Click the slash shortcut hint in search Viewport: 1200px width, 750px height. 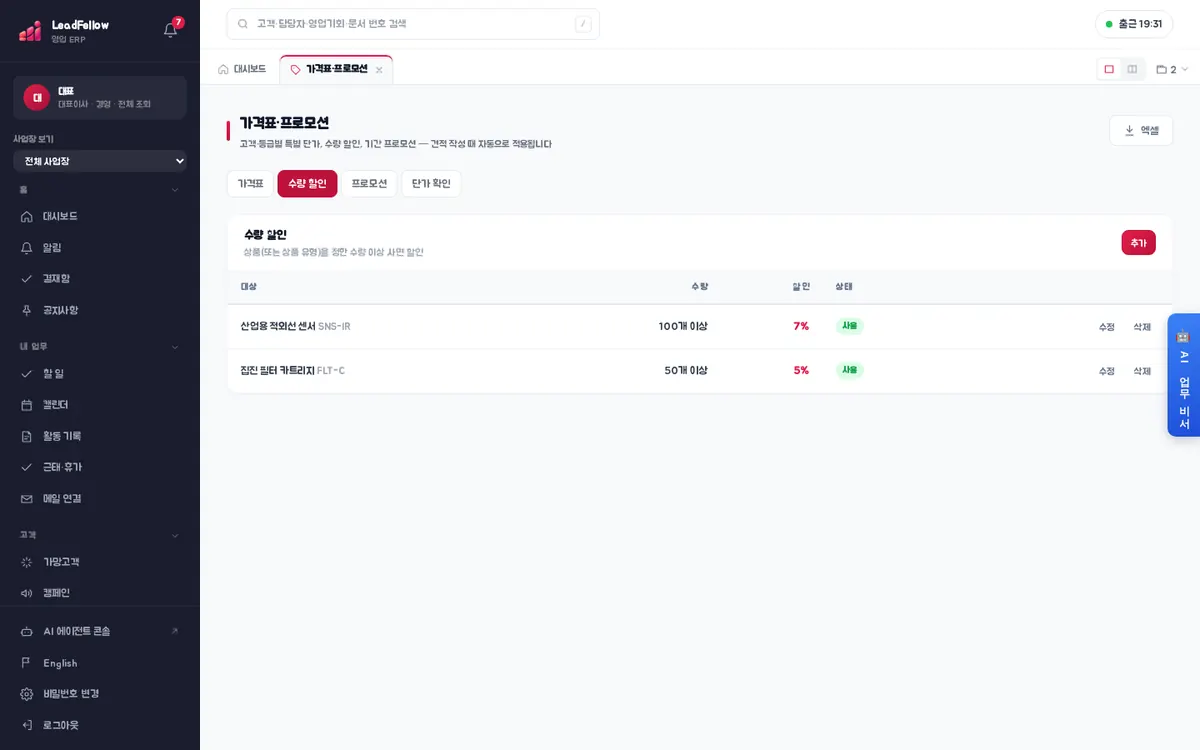point(583,24)
